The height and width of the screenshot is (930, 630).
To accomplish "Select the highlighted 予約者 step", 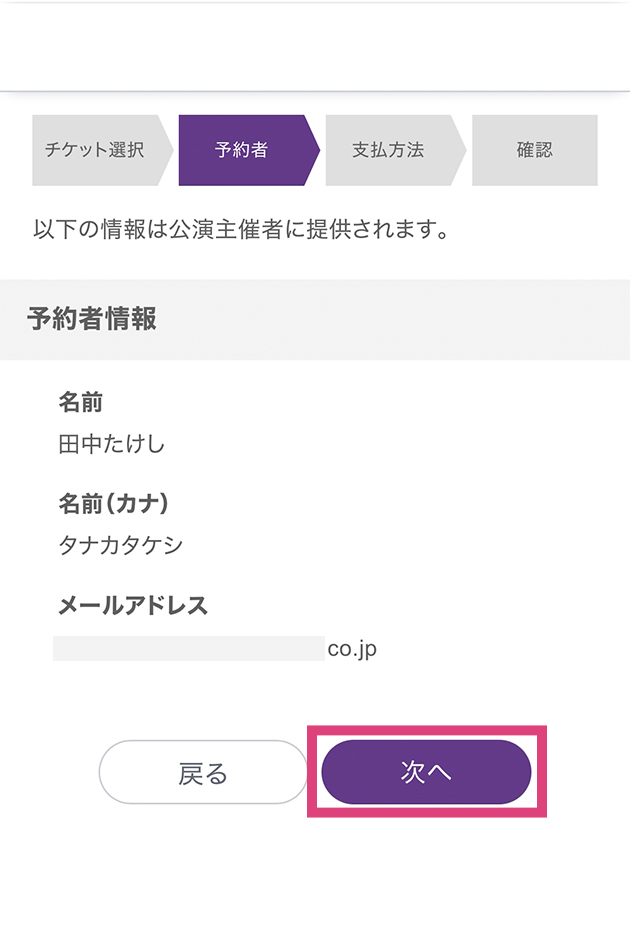I will coord(241,150).
